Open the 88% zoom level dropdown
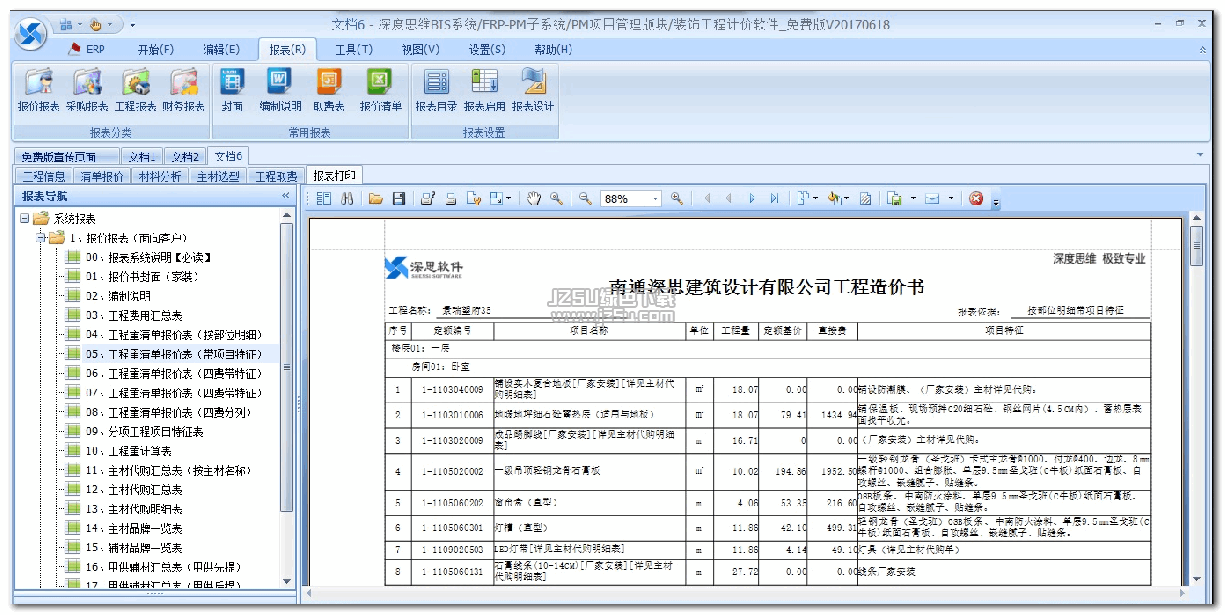 click(x=656, y=199)
